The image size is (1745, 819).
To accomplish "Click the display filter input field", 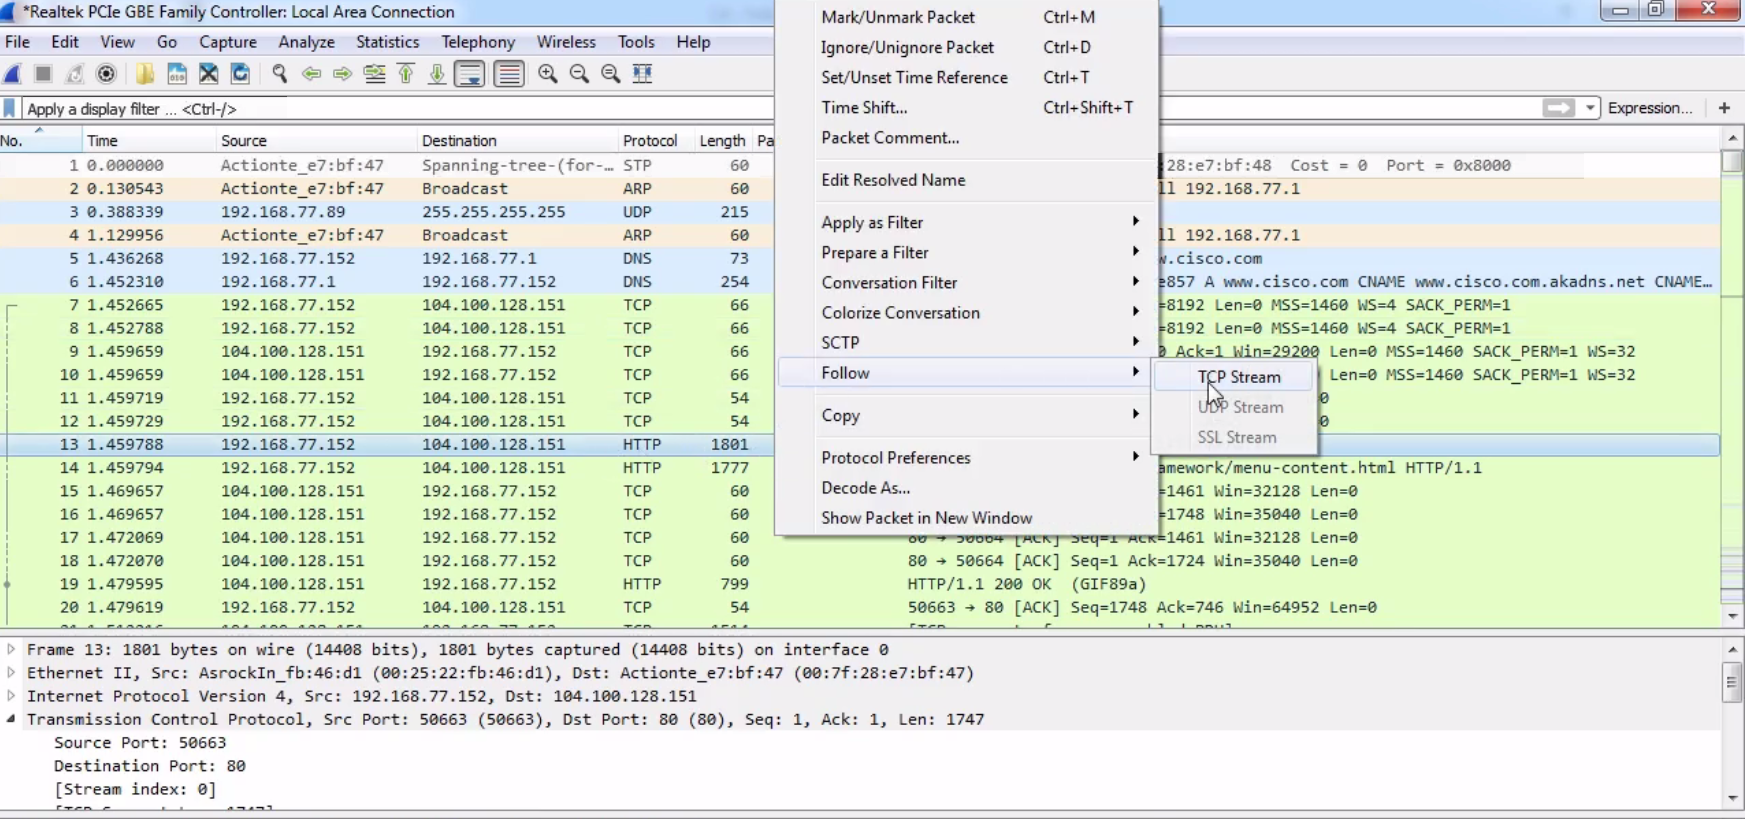I will tap(400, 109).
